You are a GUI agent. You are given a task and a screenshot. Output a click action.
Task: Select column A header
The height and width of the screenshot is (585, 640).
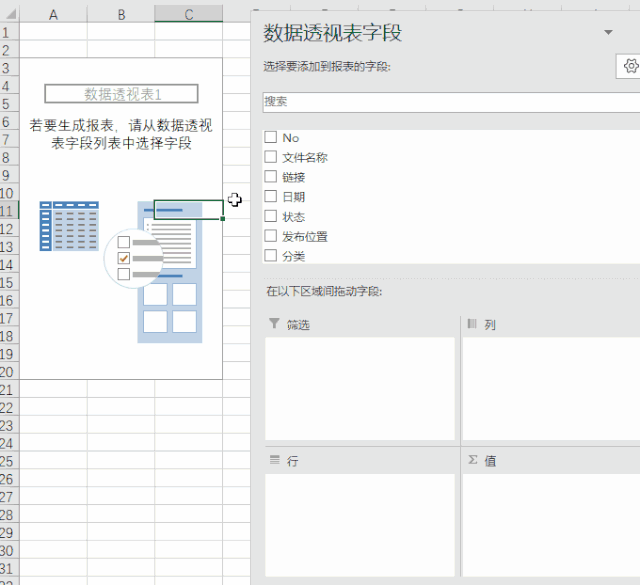pos(53,15)
